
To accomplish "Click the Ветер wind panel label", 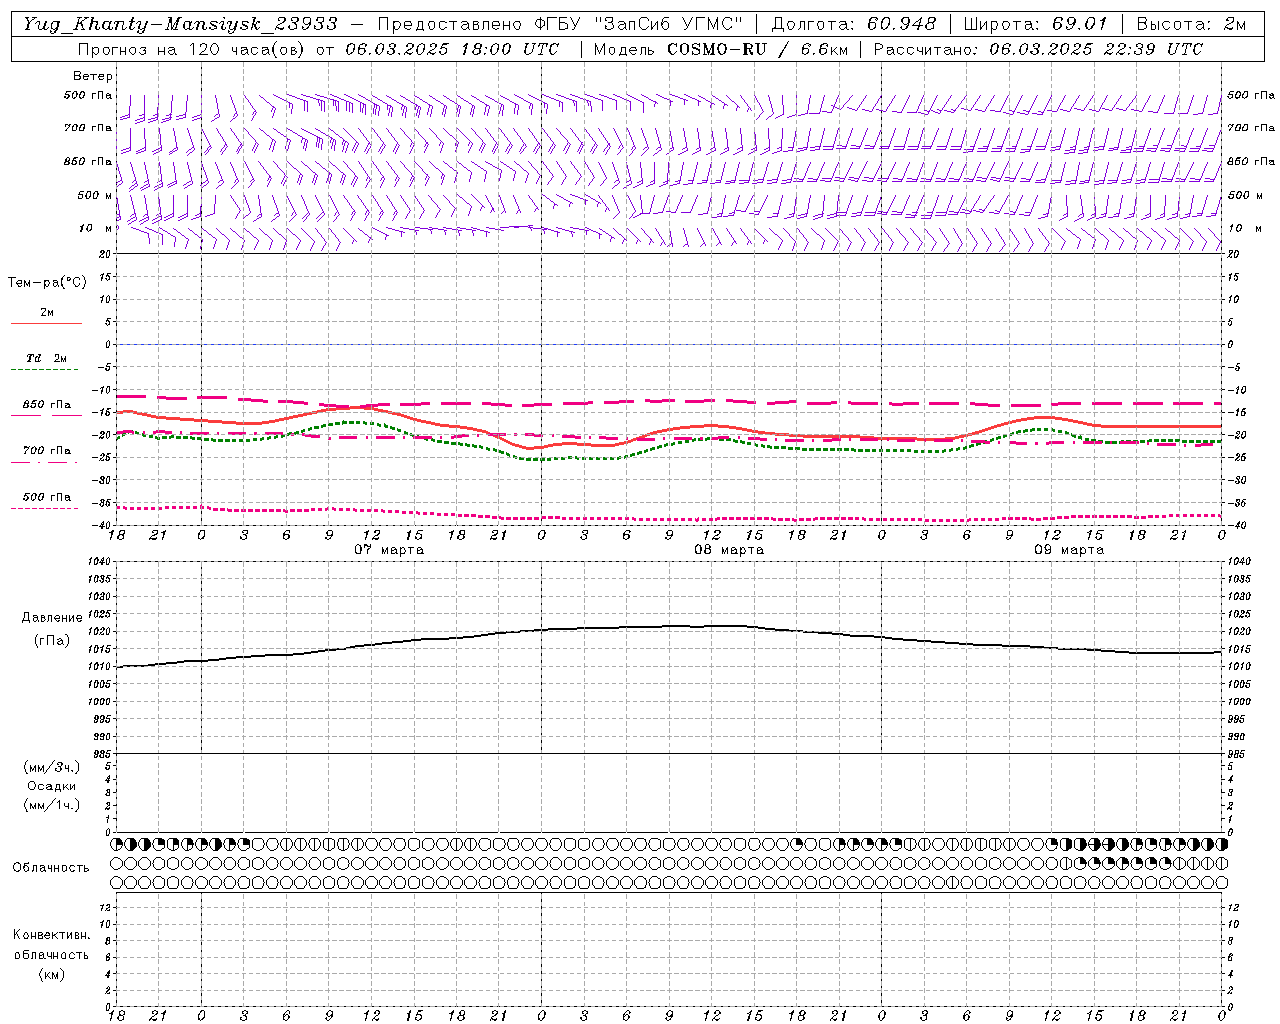I will tap(93, 76).
